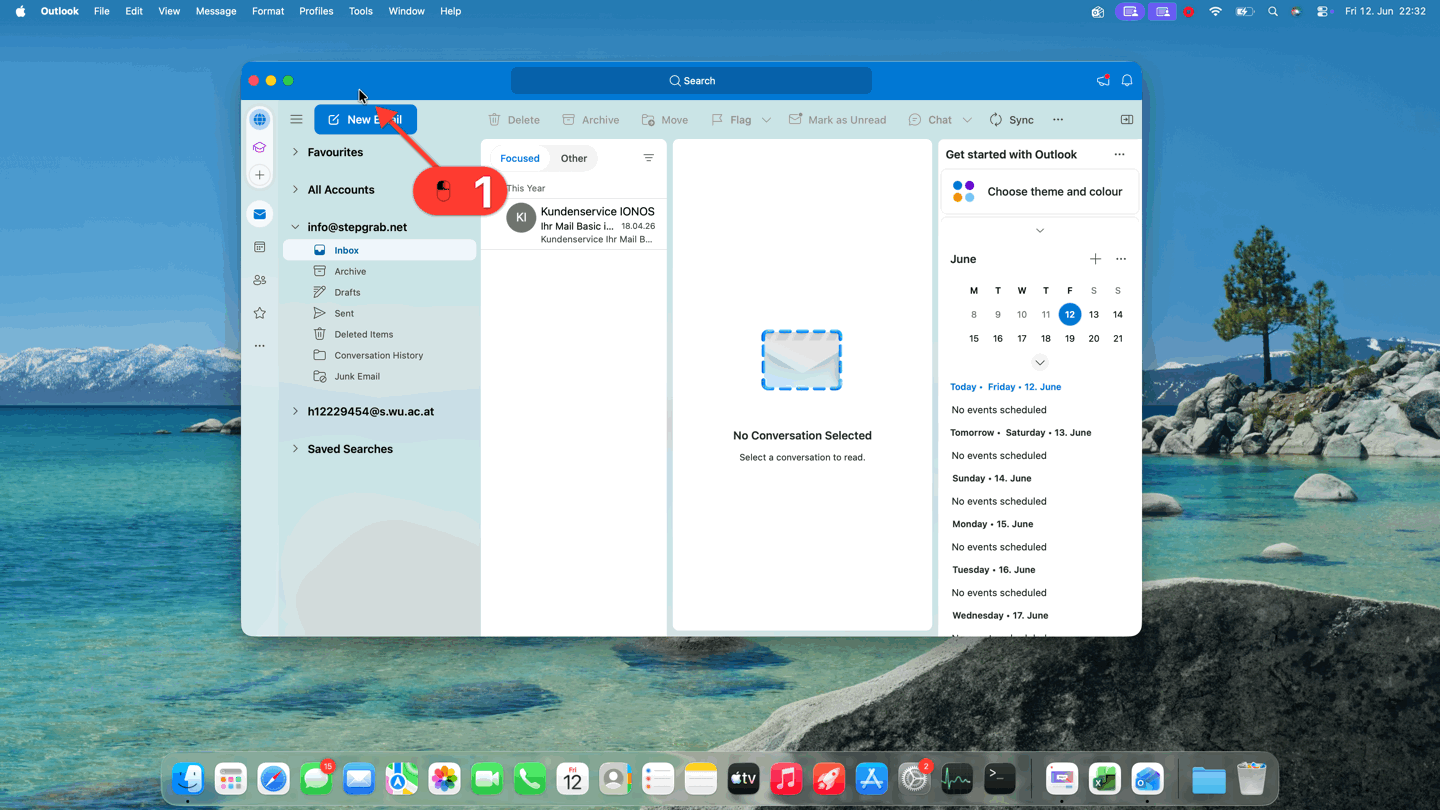Image resolution: width=1440 pixels, height=810 pixels.
Task: Open the Message menu
Action: click(x=216, y=11)
